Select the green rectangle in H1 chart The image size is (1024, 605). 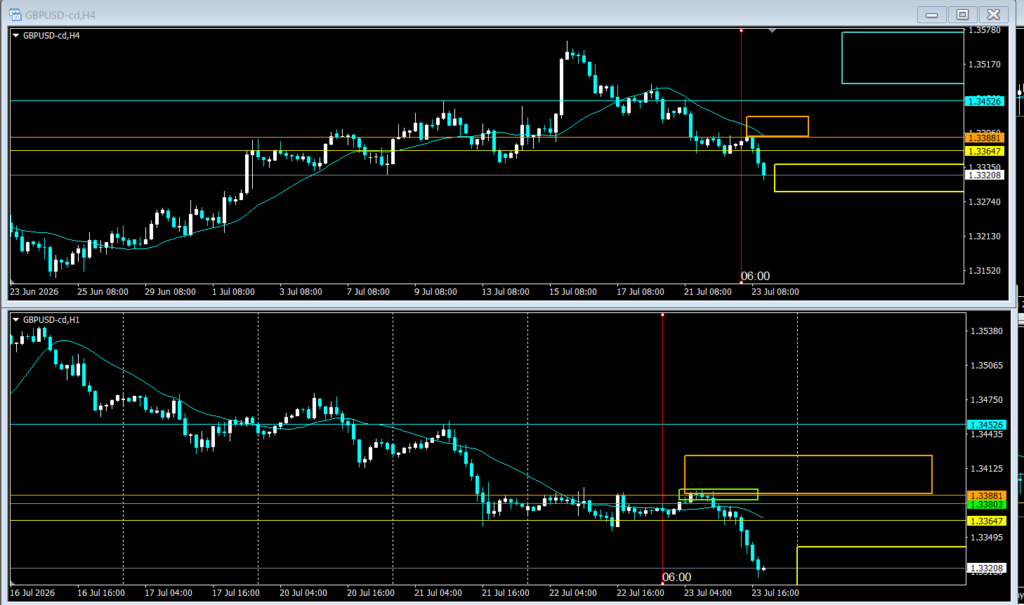click(x=718, y=495)
